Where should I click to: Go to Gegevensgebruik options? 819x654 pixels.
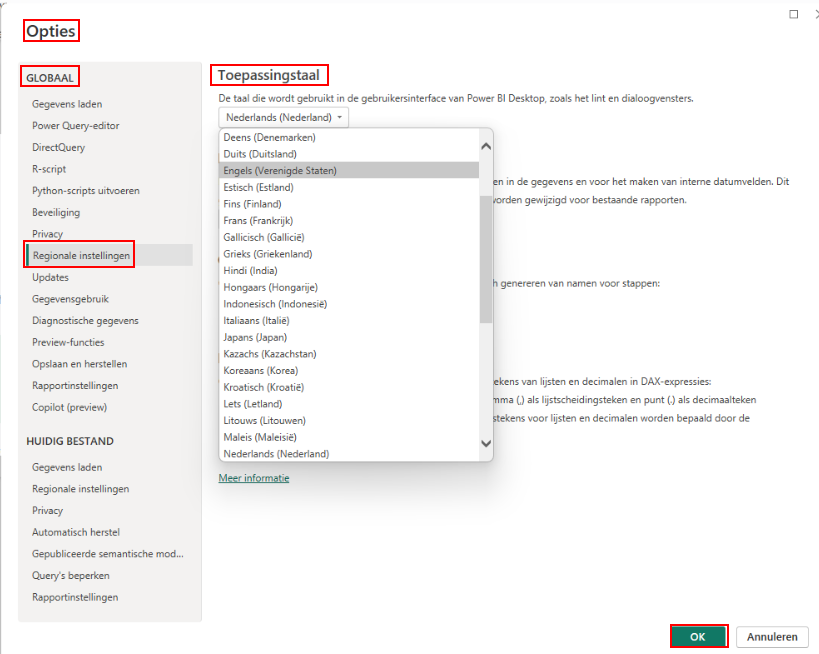coord(71,299)
